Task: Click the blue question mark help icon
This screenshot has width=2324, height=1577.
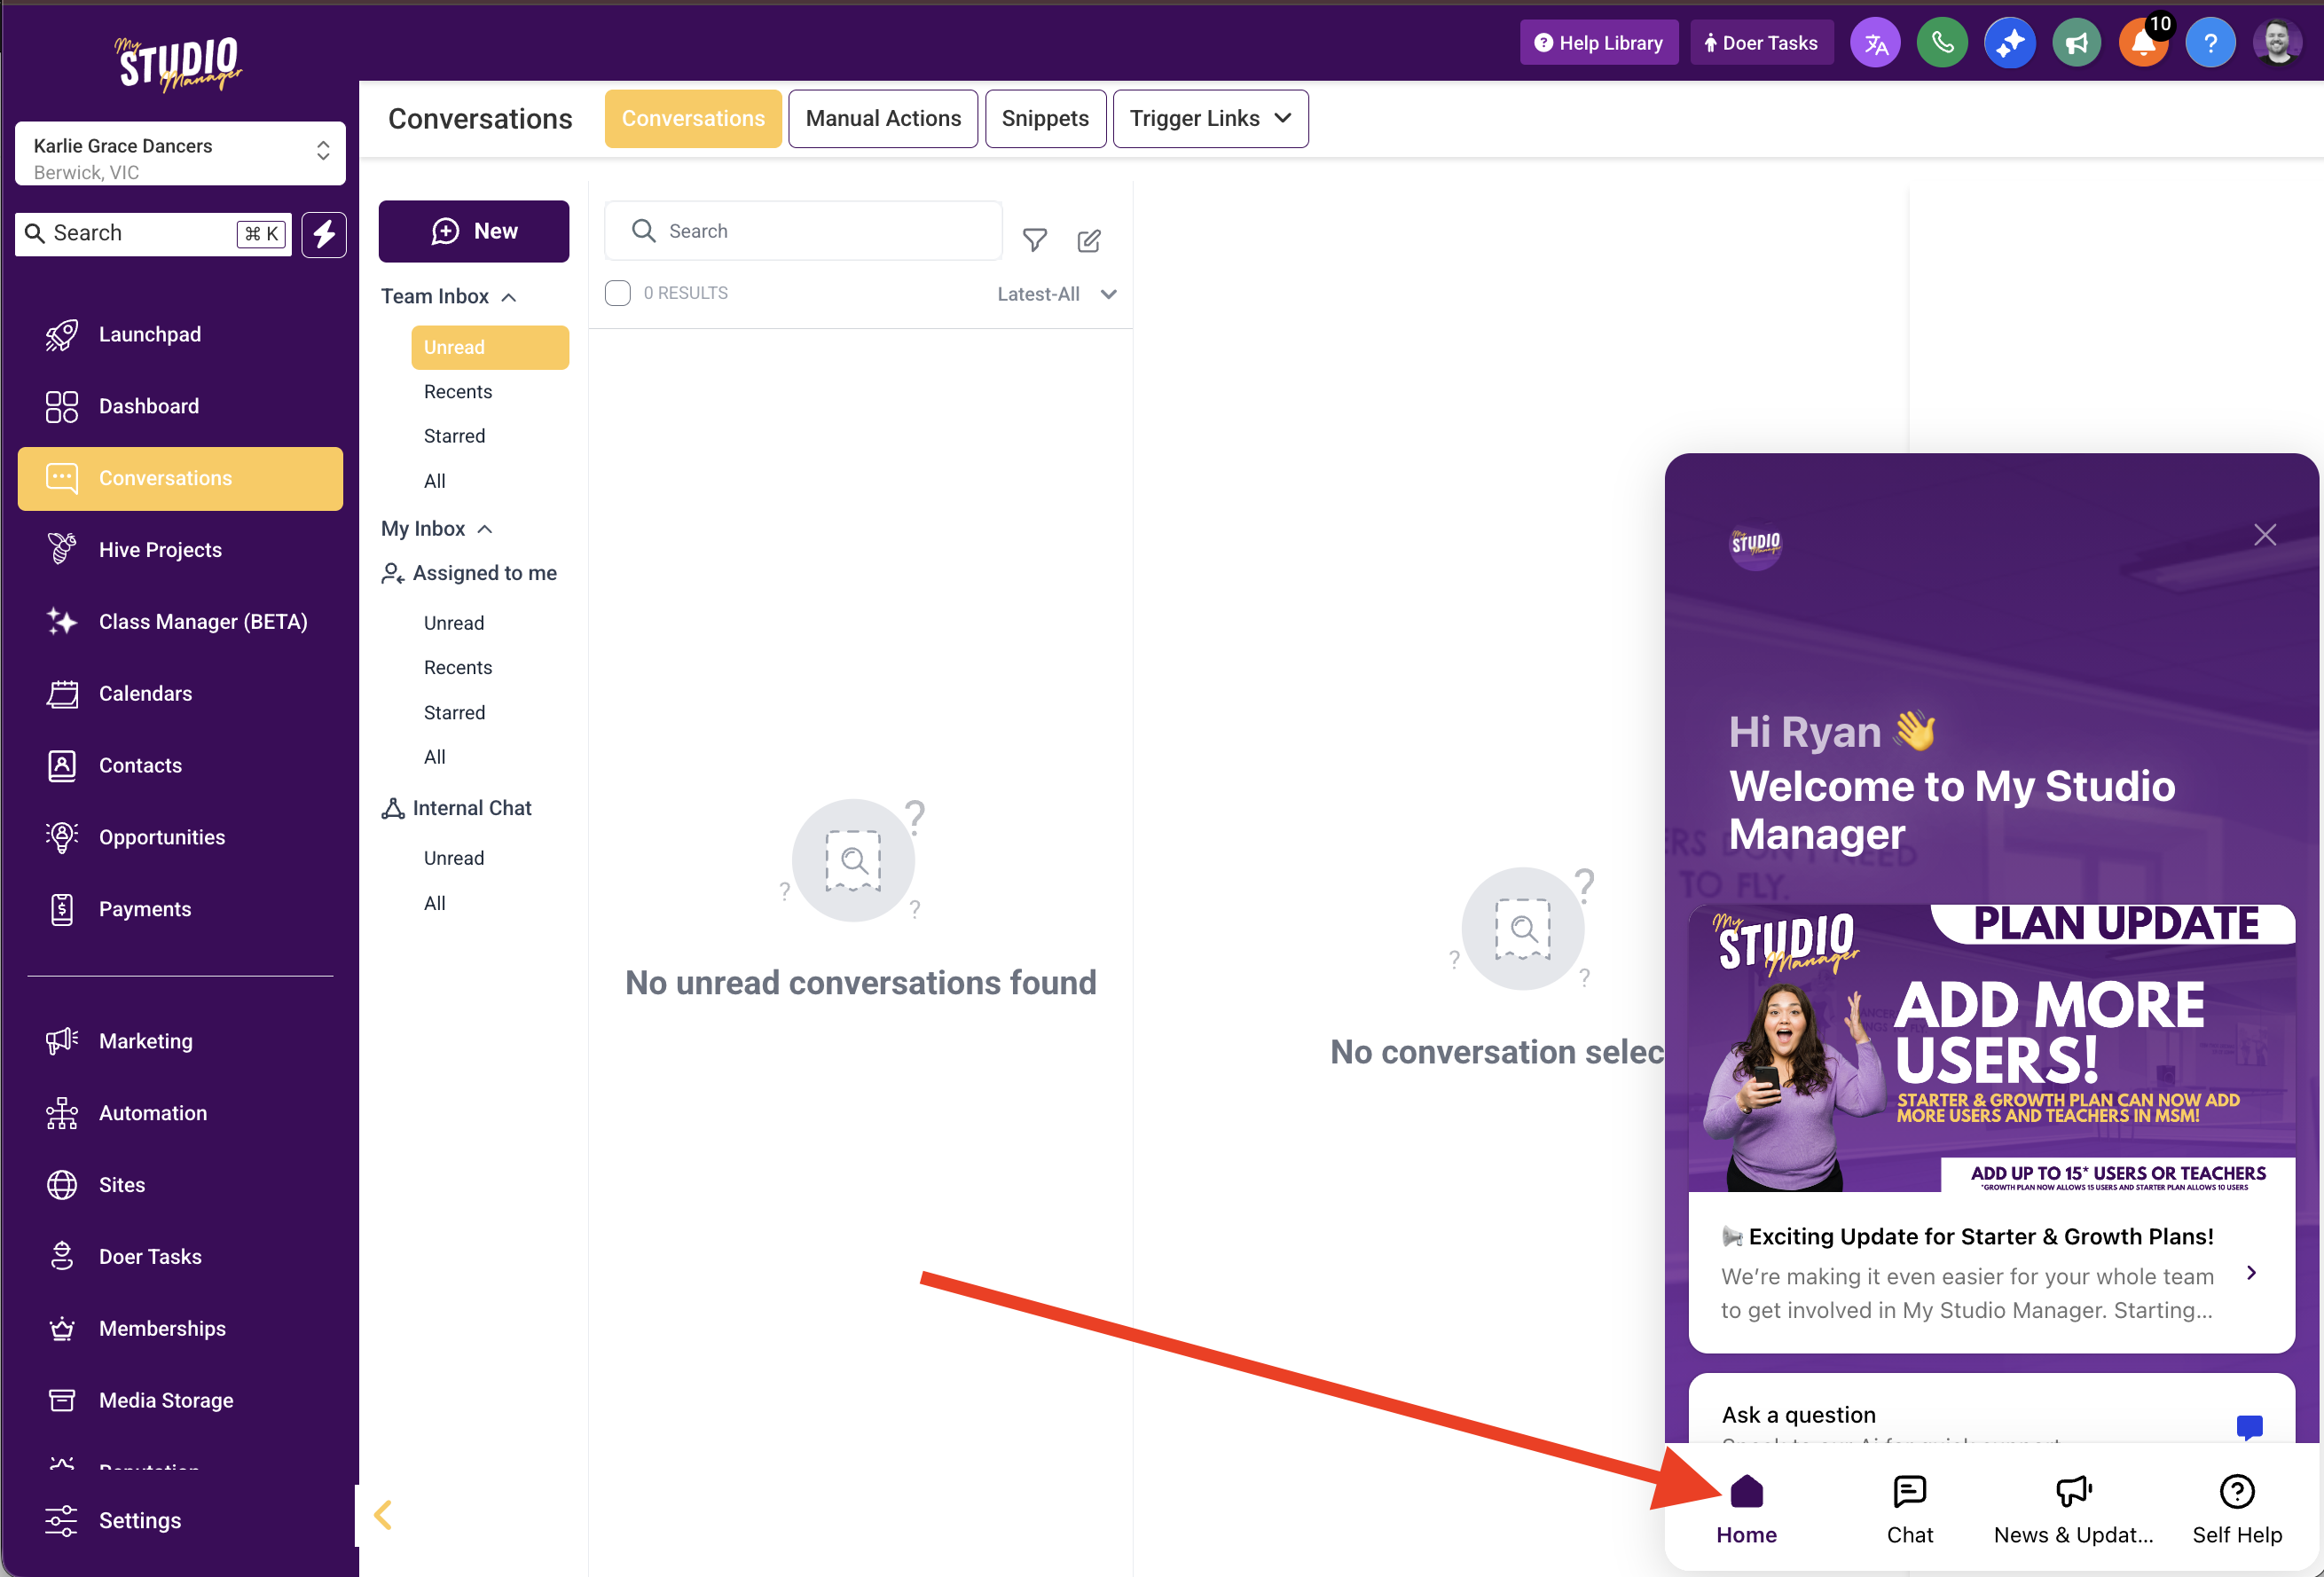Action: pos(2211,44)
